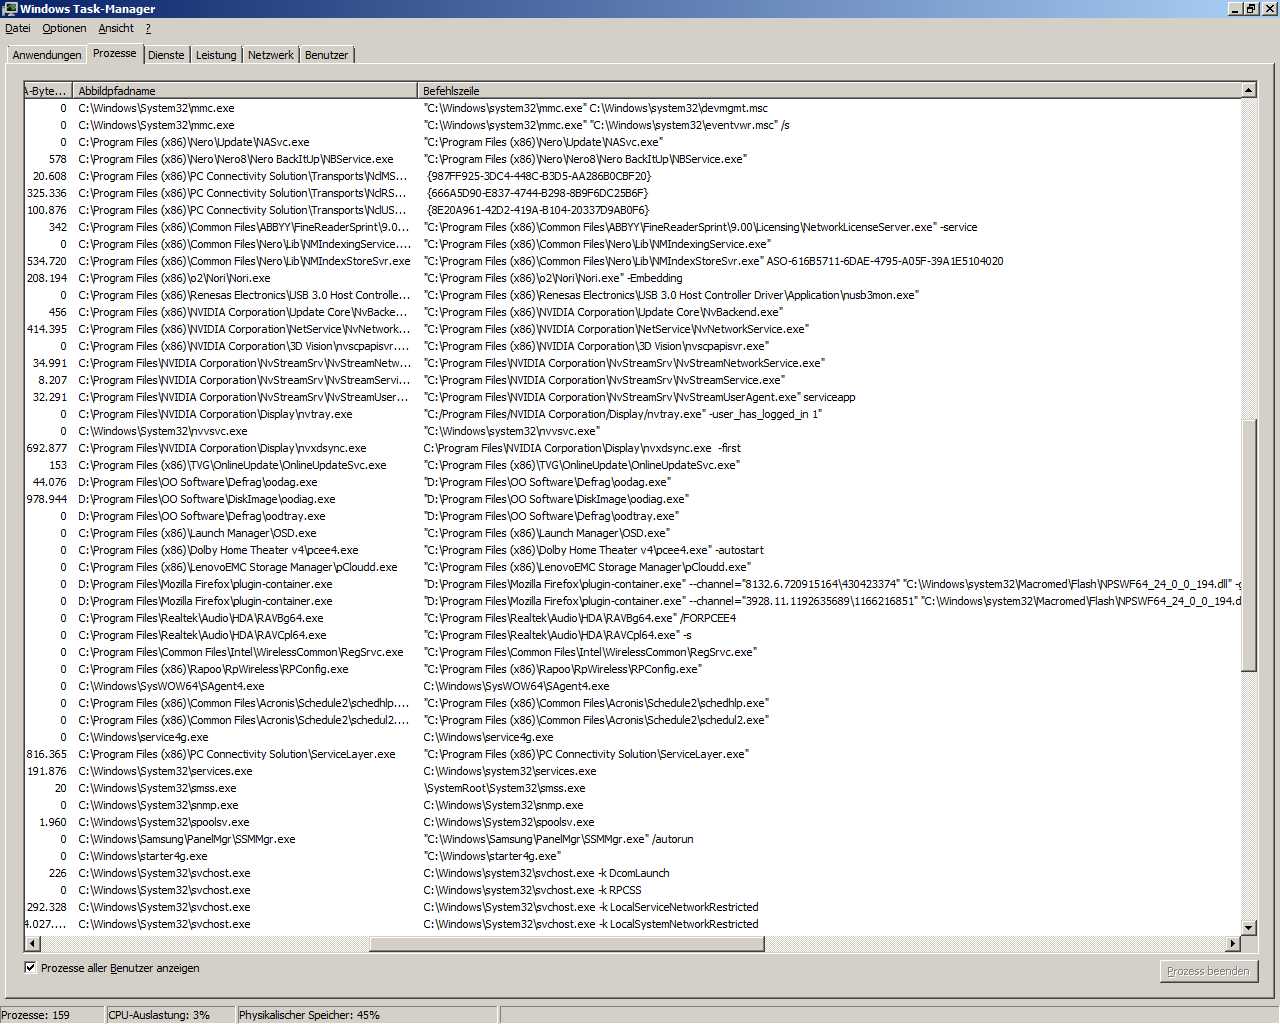Click the memory value '692.877'
The width and height of the screenshot is (1280, 1024).
[47, 448]
